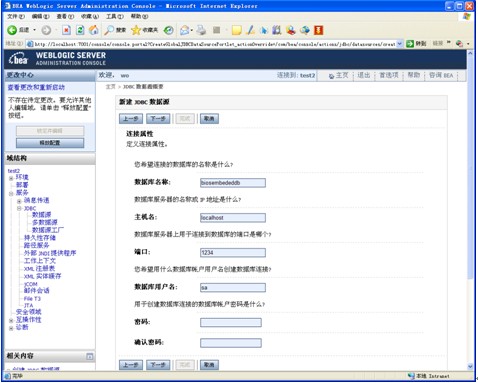
Task: Click the red X Stop button
Action: (x=66, y=30)
